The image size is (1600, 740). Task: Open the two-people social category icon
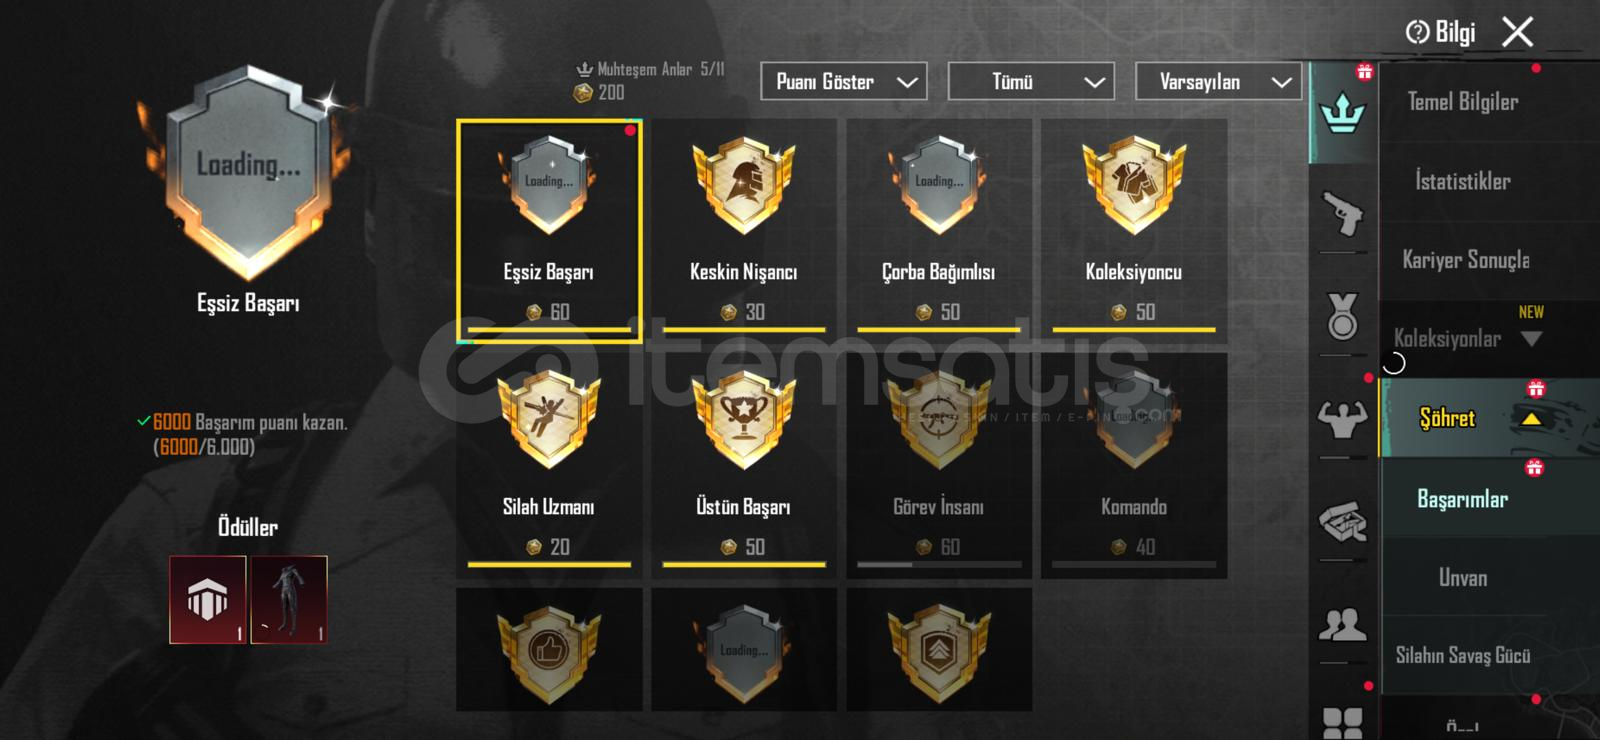tap(1342, 625)
